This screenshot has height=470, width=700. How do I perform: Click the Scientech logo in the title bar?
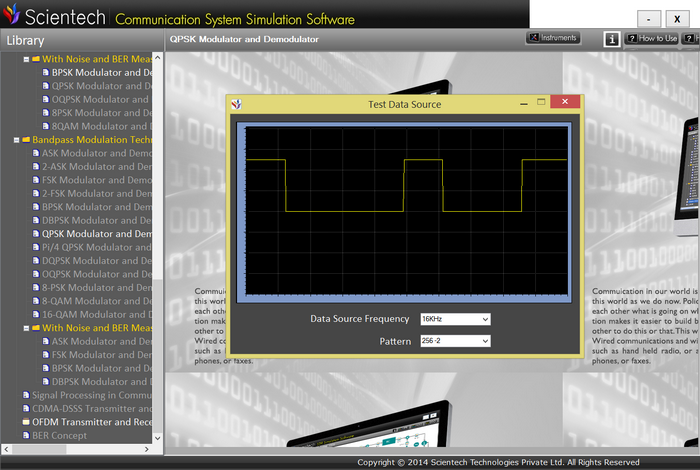(12, 13)
